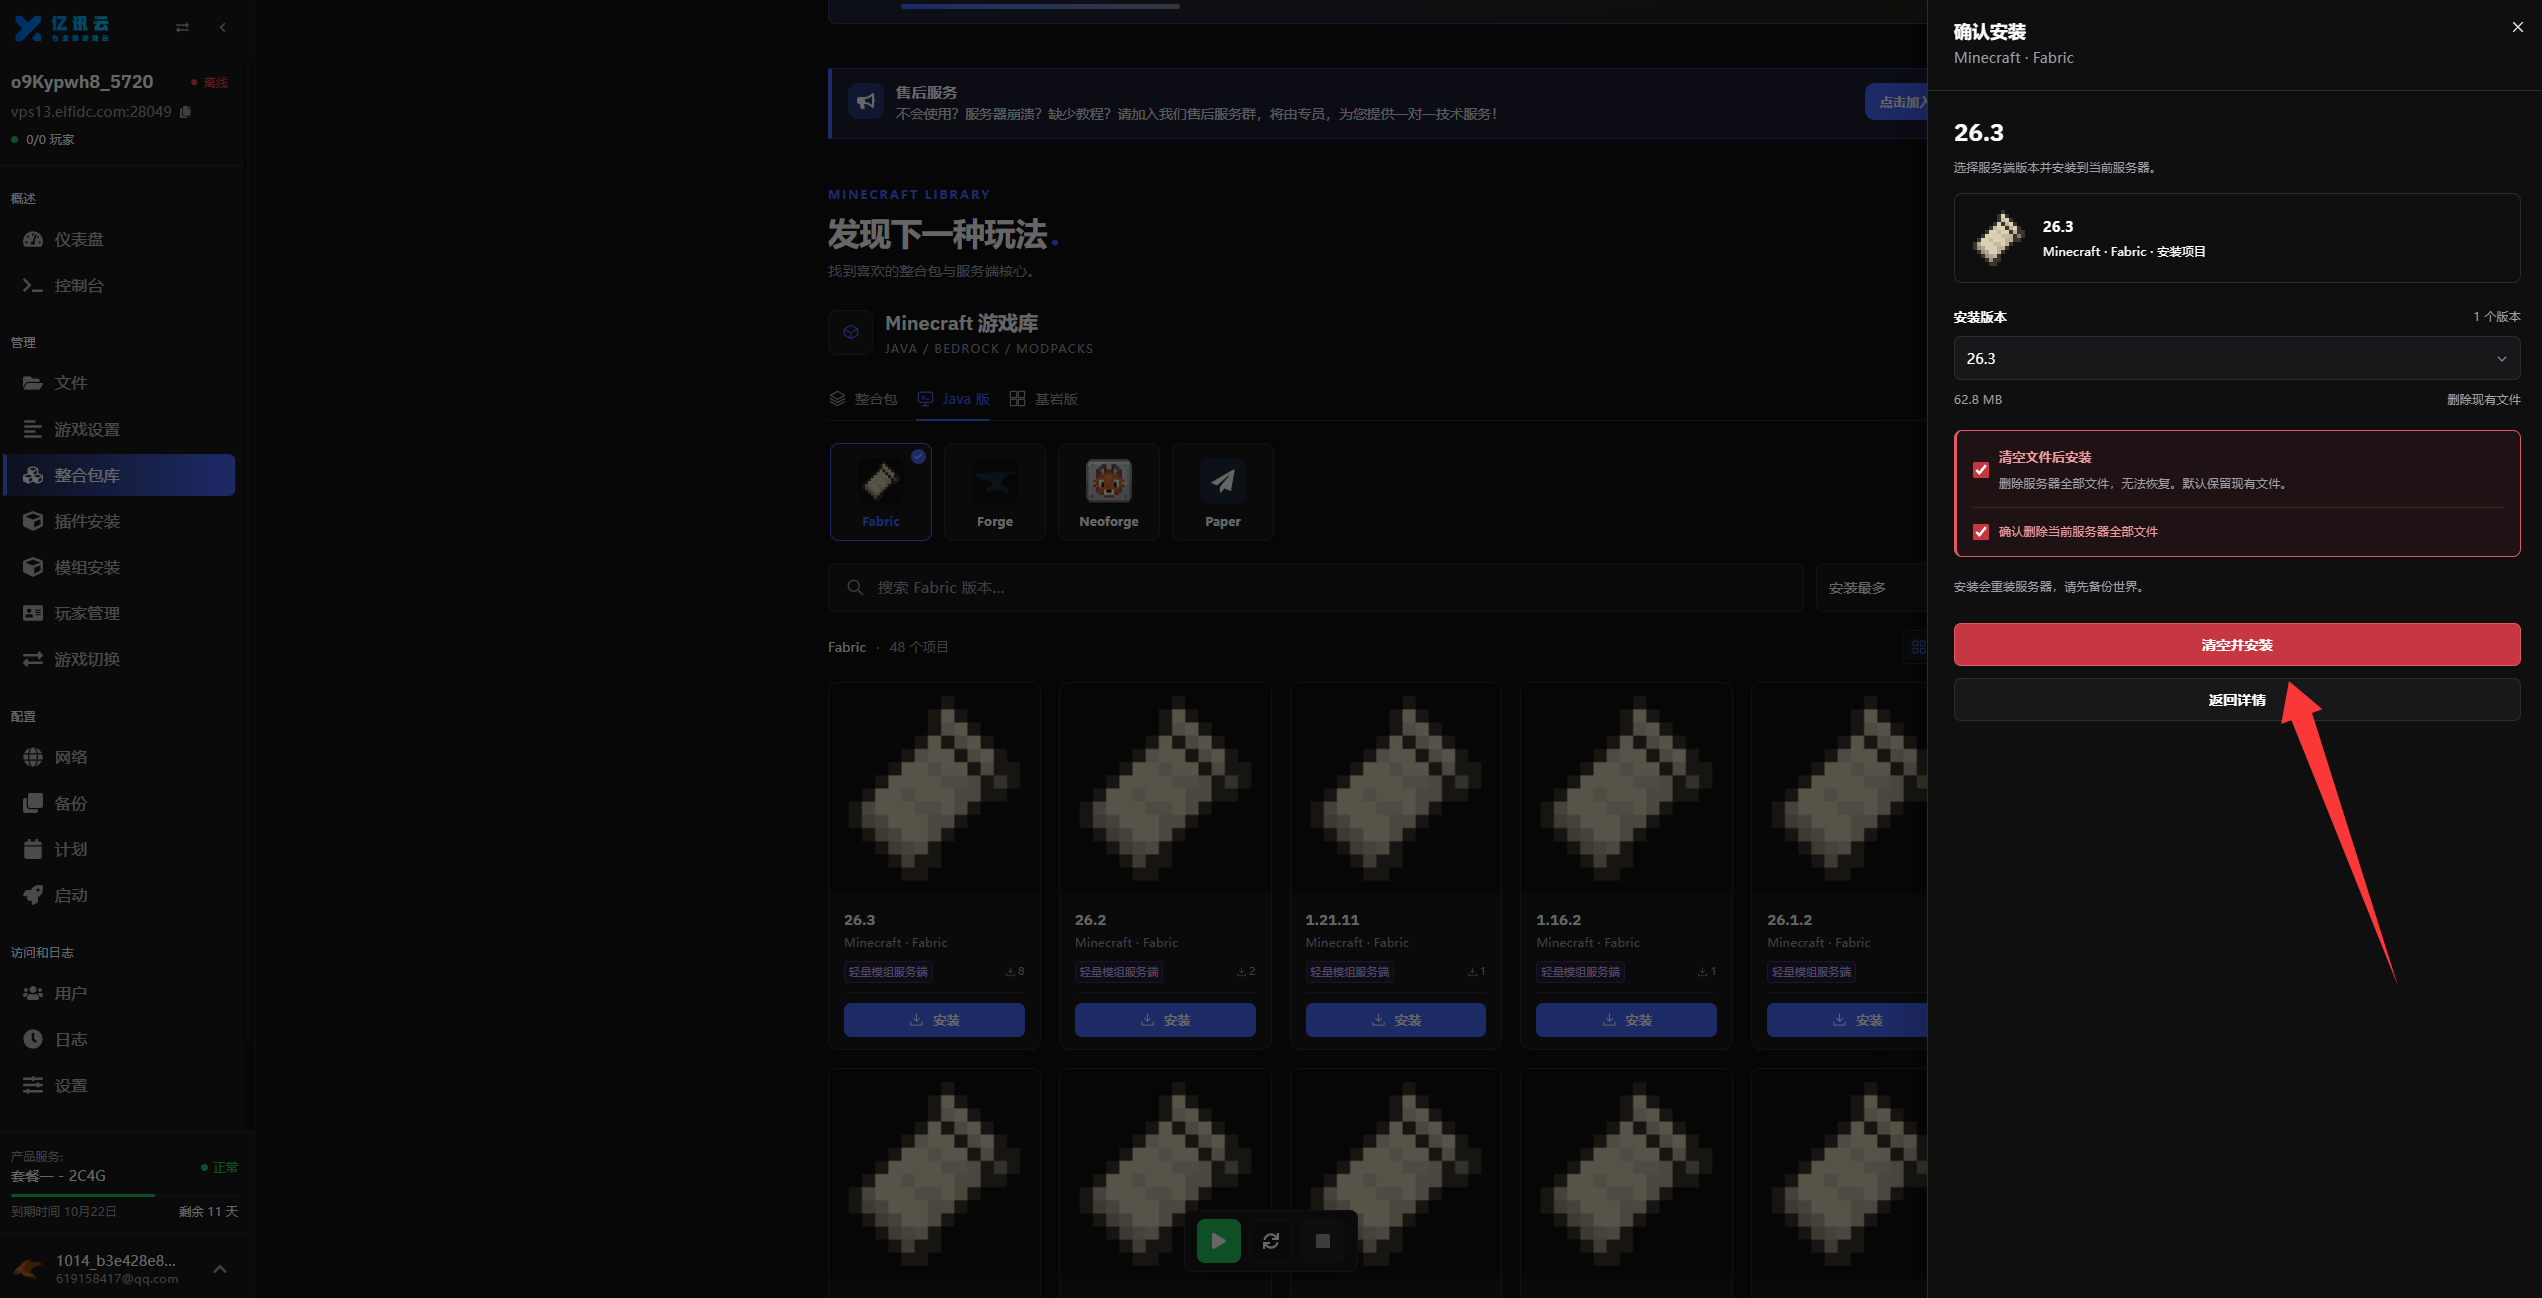Select the Forge server type card

coord(994,492)
